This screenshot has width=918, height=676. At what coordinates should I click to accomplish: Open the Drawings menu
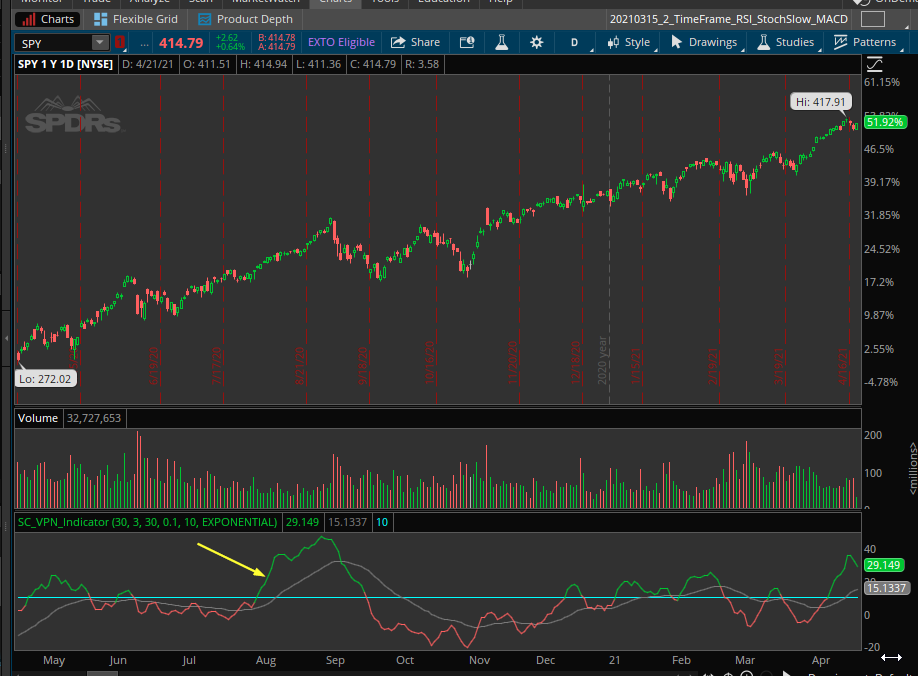click(x=704, y=42)
